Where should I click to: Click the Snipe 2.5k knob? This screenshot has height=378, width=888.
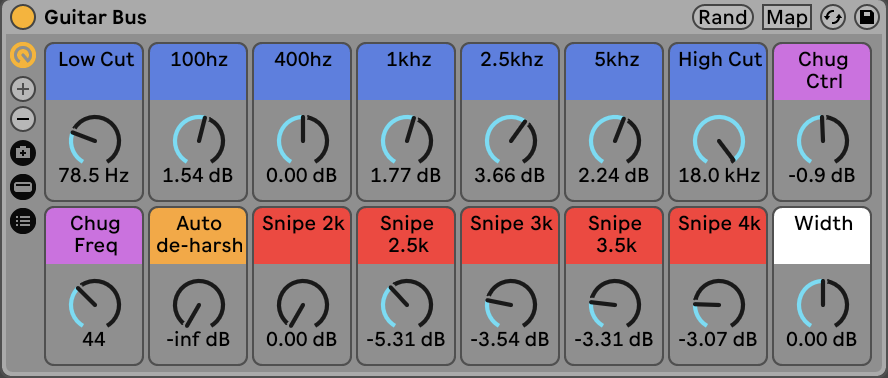(407, 304)
